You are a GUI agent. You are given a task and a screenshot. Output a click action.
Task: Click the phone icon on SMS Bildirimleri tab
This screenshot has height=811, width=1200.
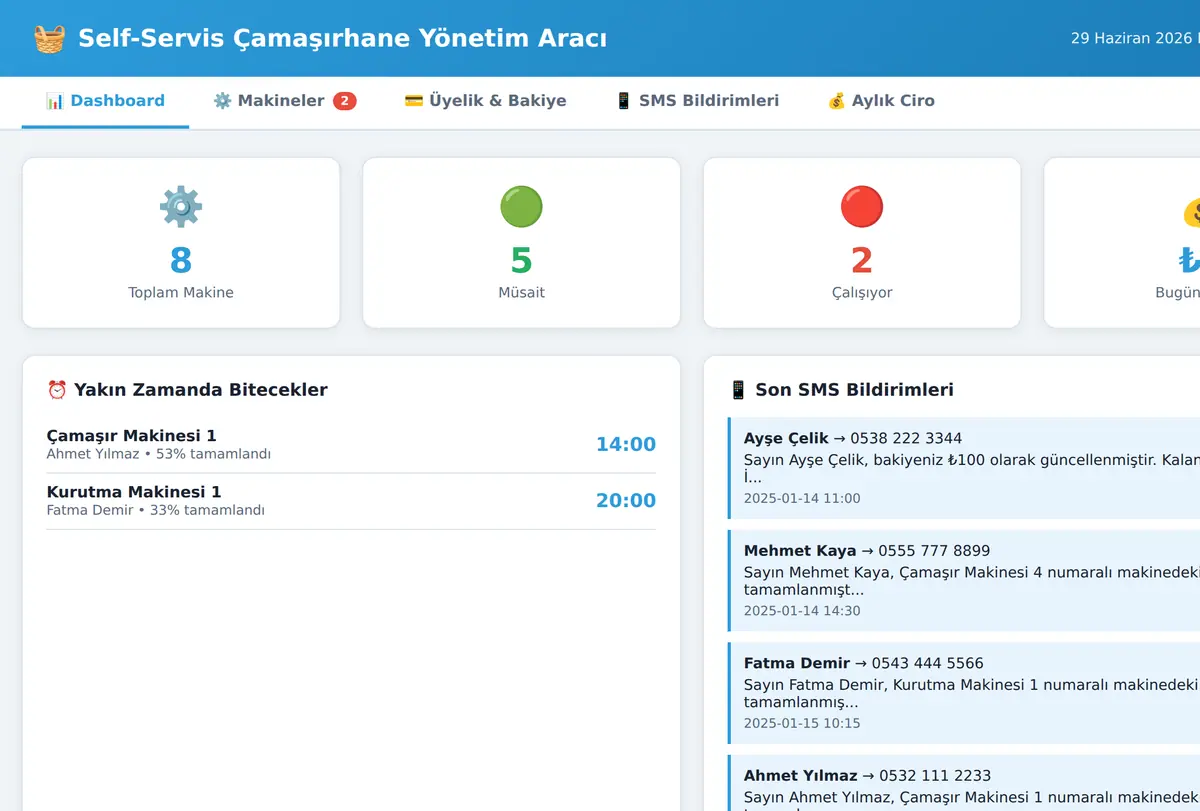[x=623, y=101]
